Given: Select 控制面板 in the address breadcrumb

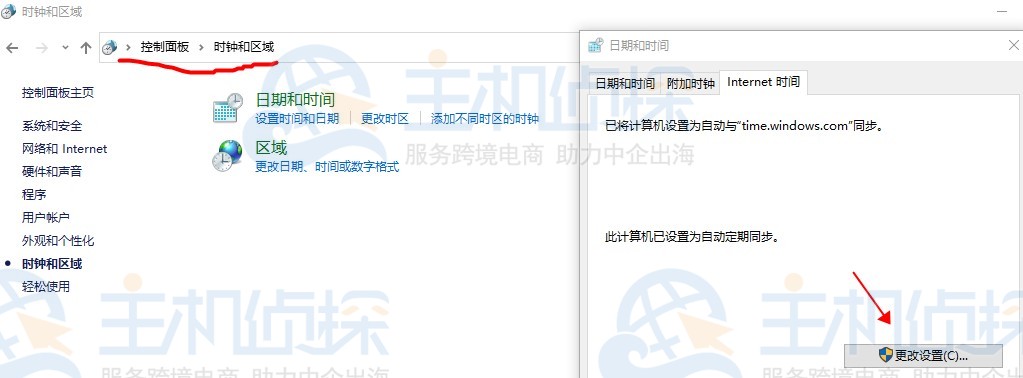Looking at the screenshot, I should click(165, 47).
